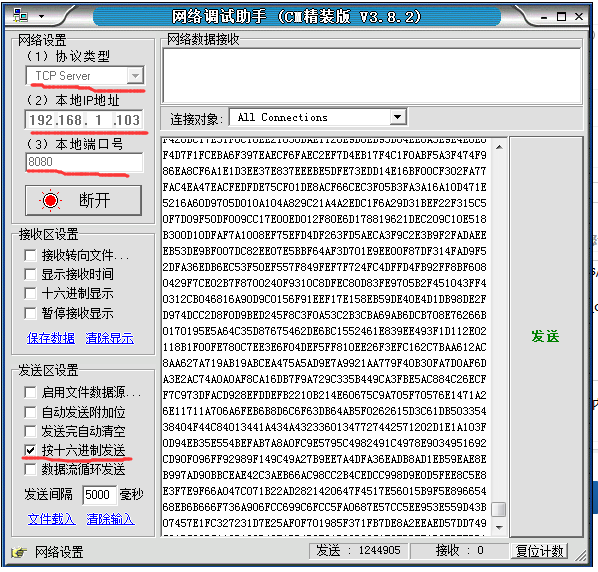Click scroll down arrow of send data area
Image resolution: width=598 pixels, height=572 pixels.
pos(499,528)
